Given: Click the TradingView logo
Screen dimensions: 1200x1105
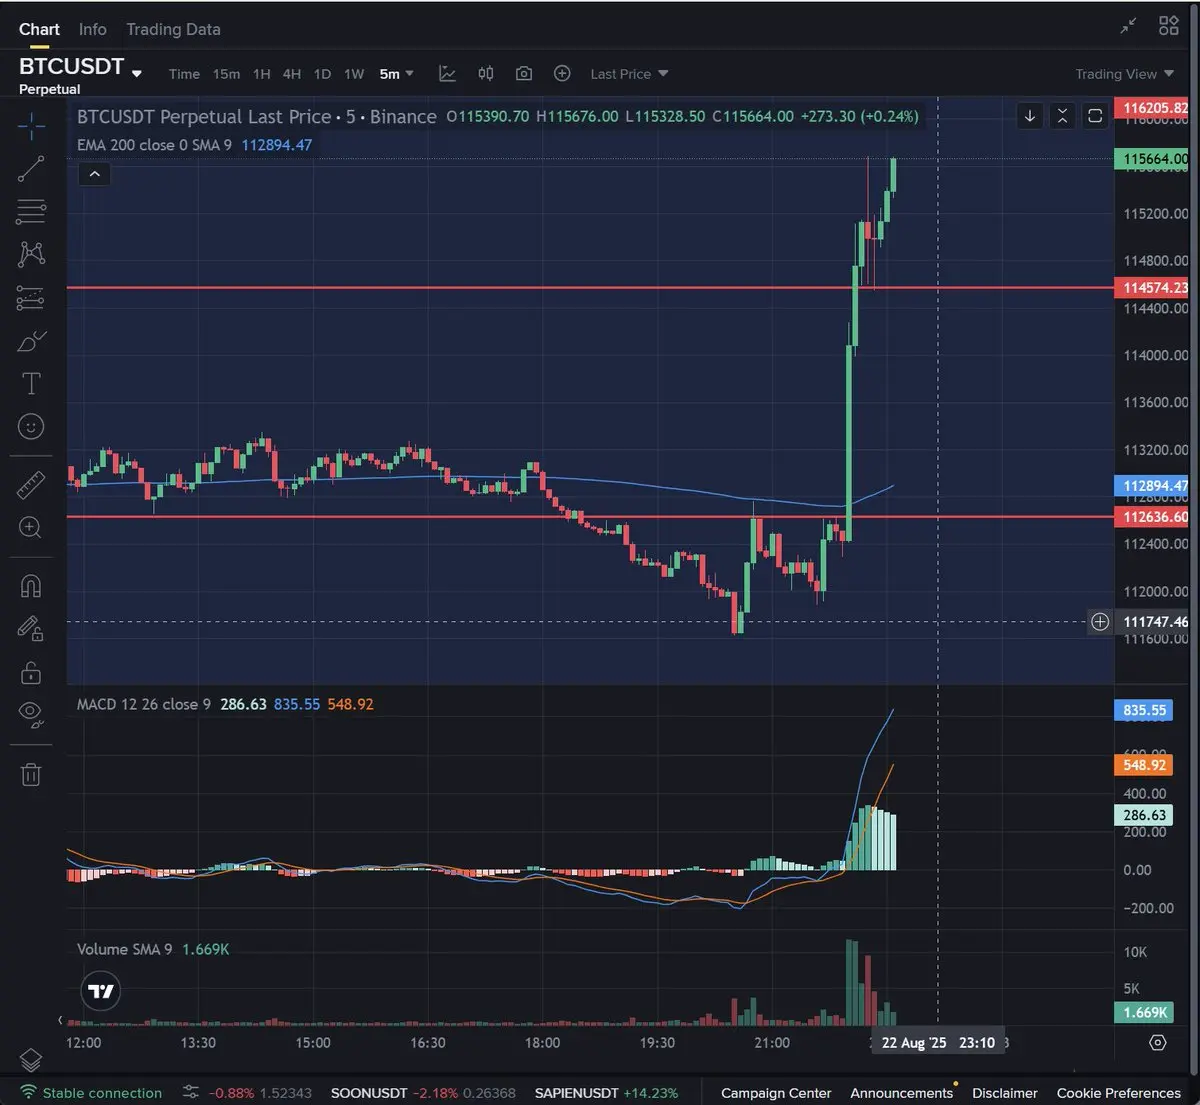Looking at the screenshot, I should point(101,991).
